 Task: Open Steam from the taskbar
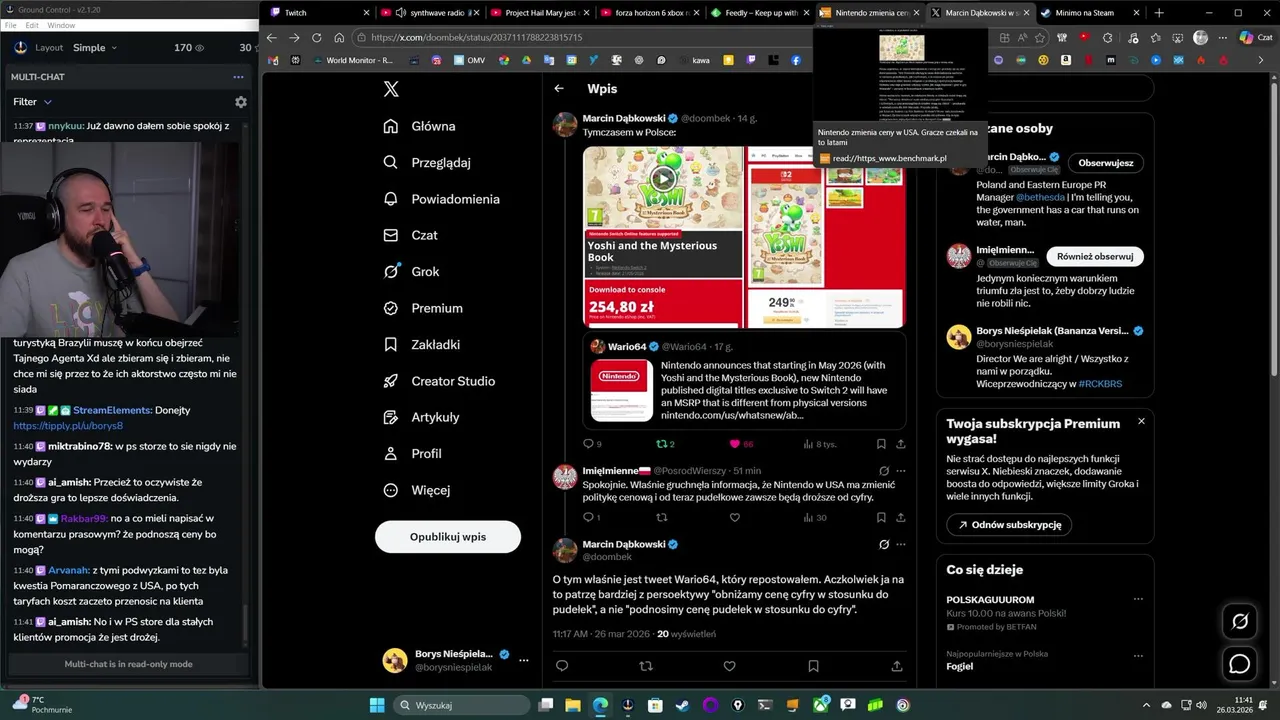(x=682, y=705)
